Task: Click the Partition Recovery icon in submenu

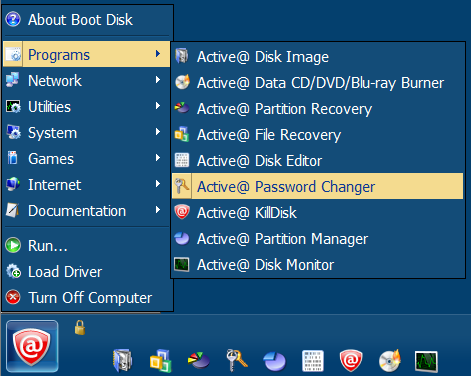Action: pyautogui.click(x=182, y=108)
